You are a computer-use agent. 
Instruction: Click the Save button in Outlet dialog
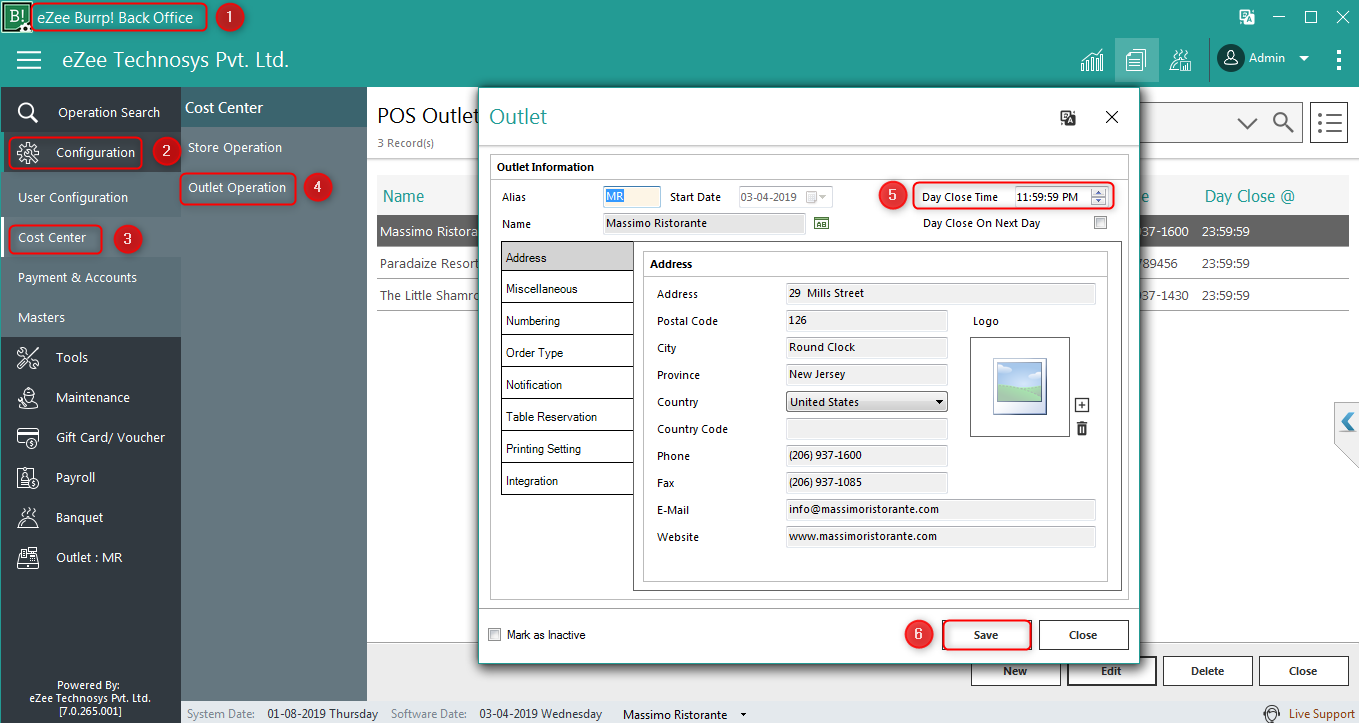coord(986,635)
